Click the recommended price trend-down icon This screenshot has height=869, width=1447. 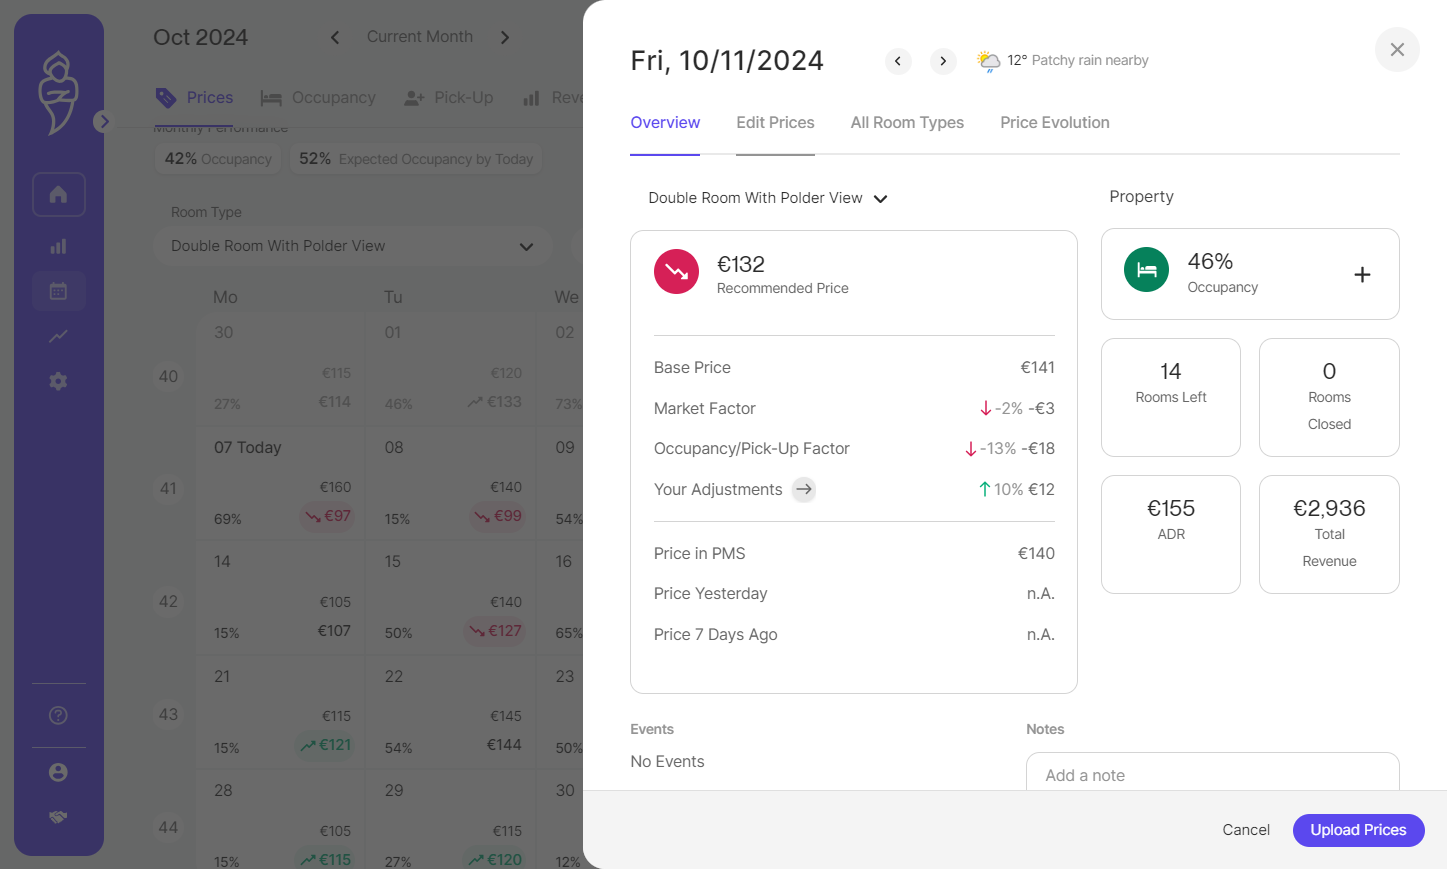[x=676, y=271]
